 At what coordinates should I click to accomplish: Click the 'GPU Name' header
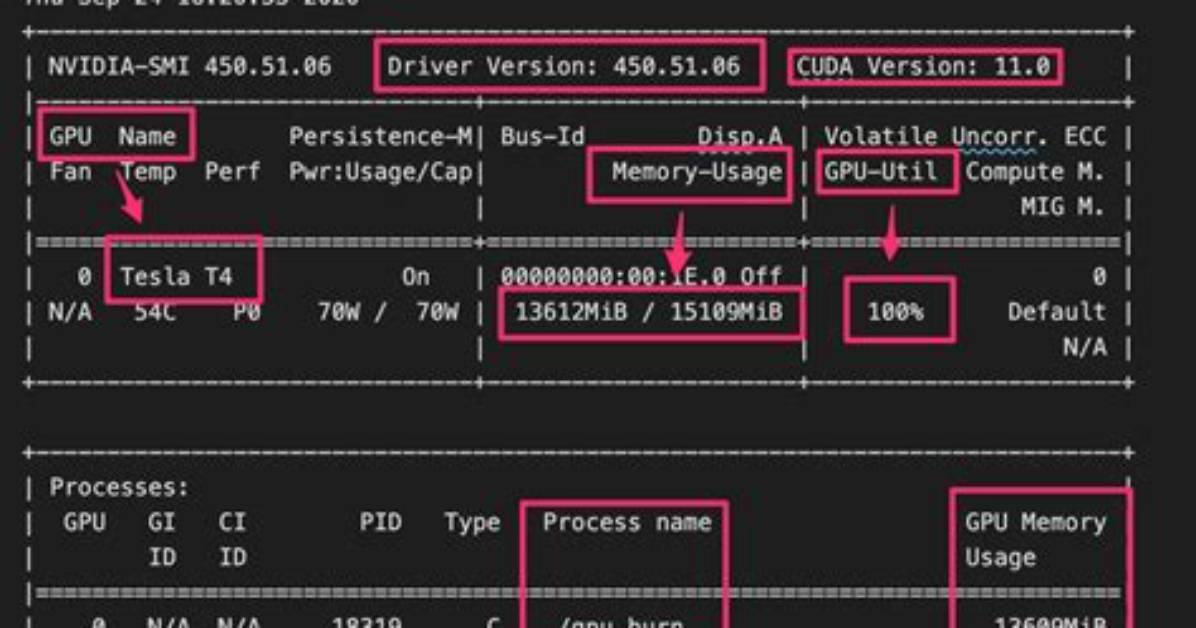(x=113, y=137)
